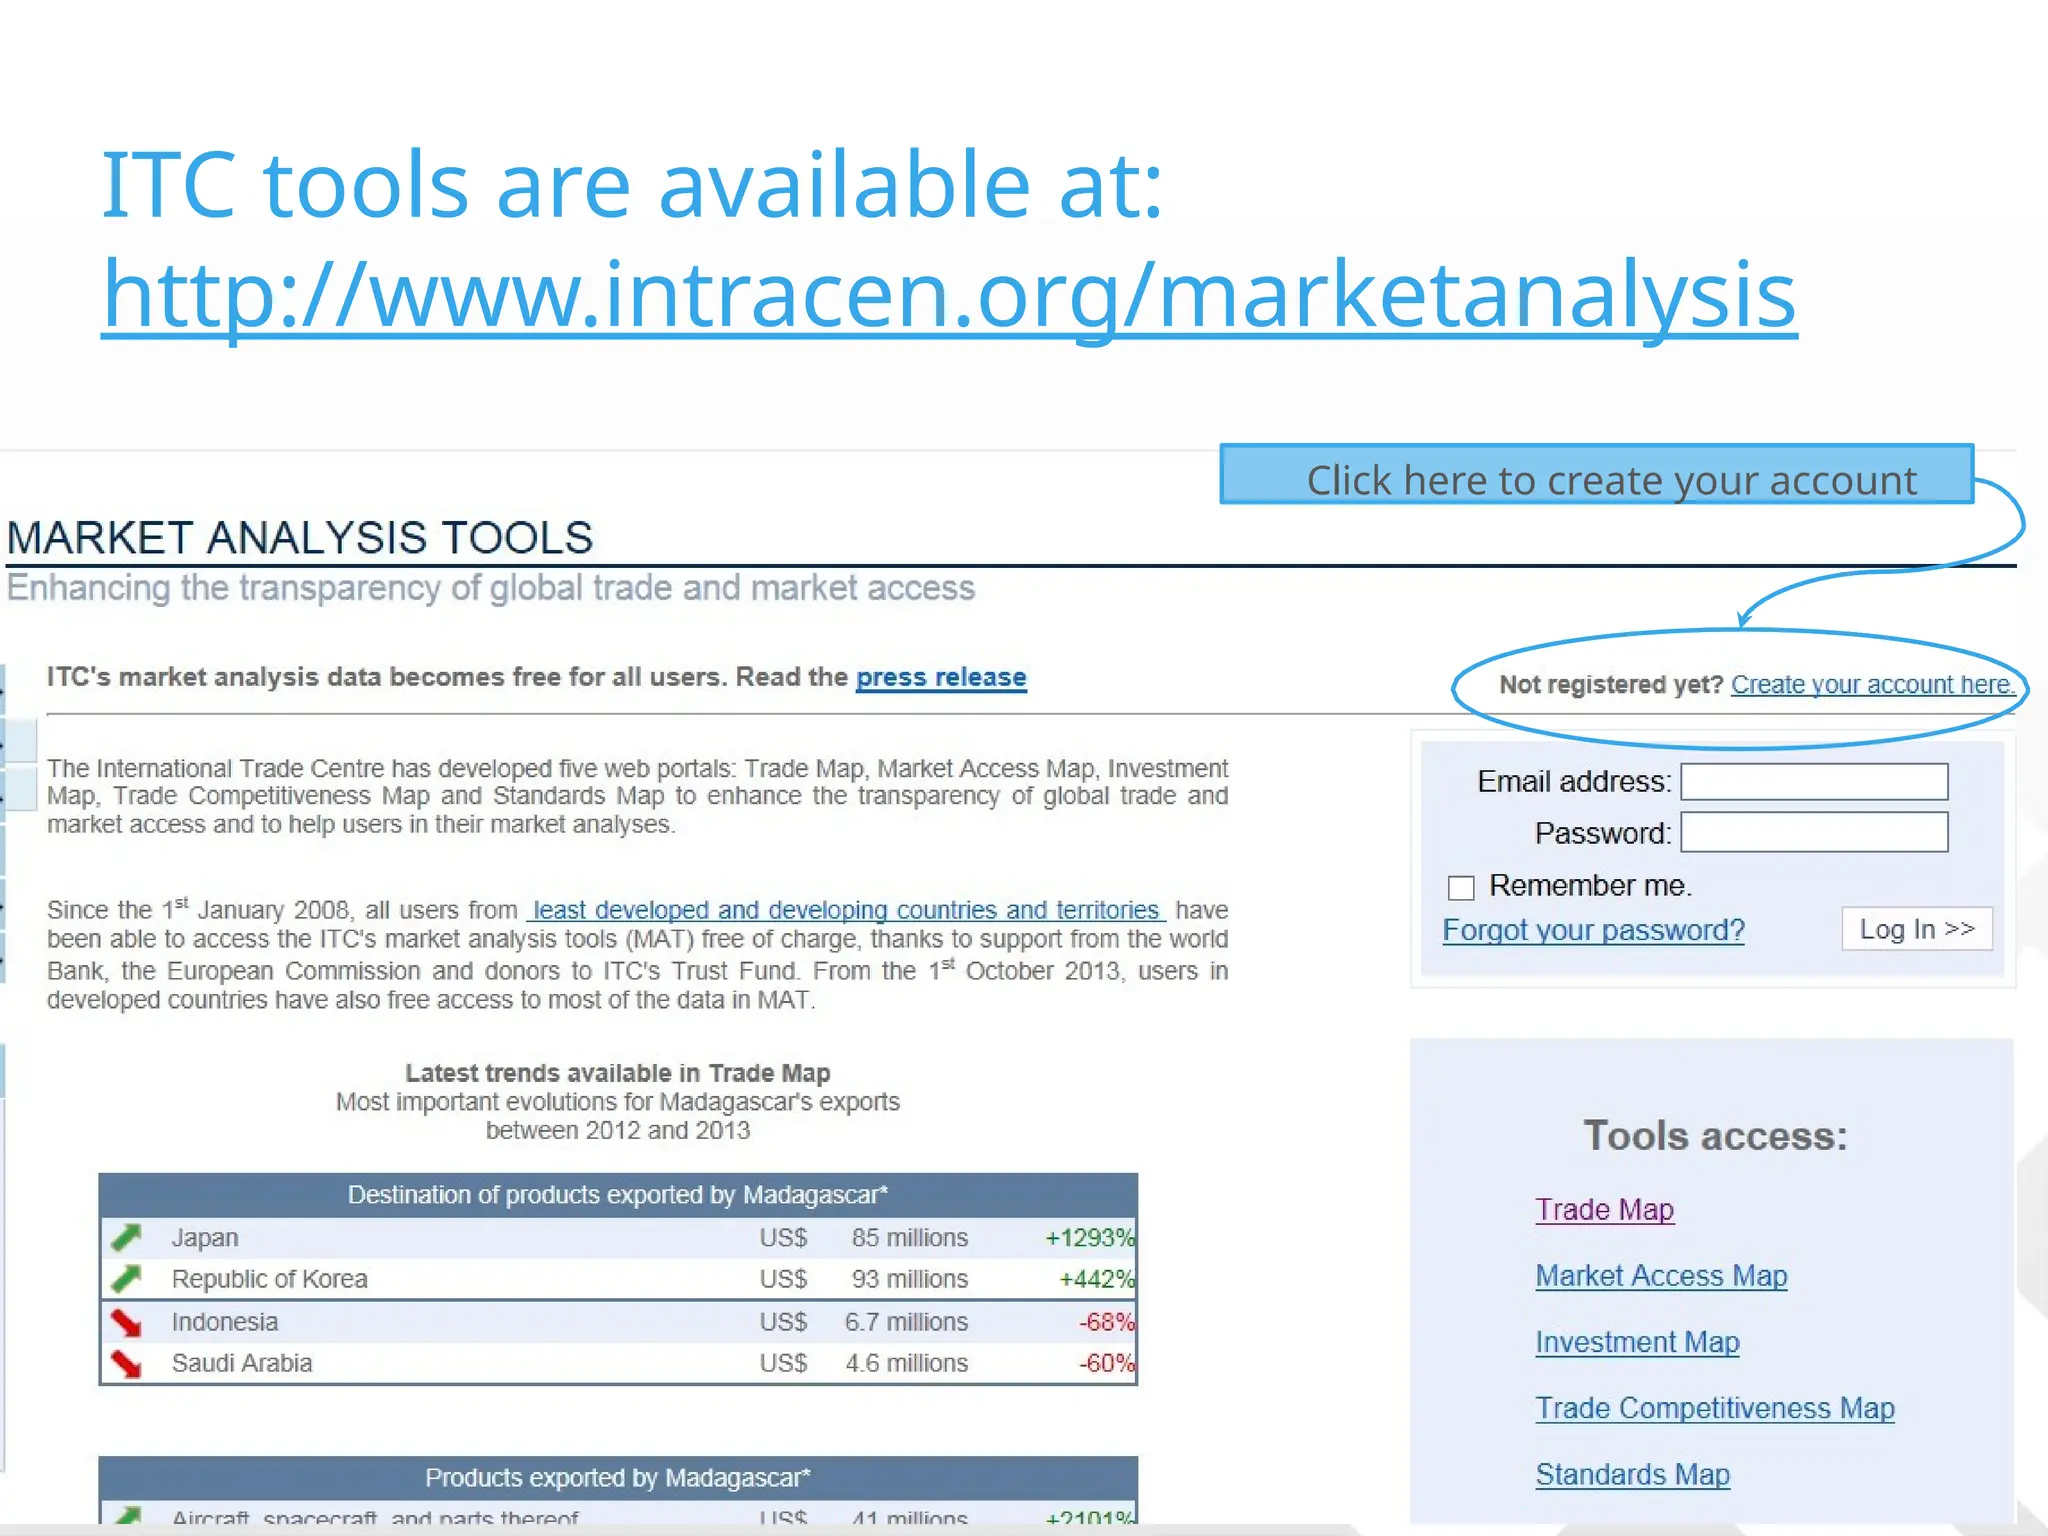Click the 93 millions export value
Screen dimensions: 2048x1536
[x=910, y=1279]
